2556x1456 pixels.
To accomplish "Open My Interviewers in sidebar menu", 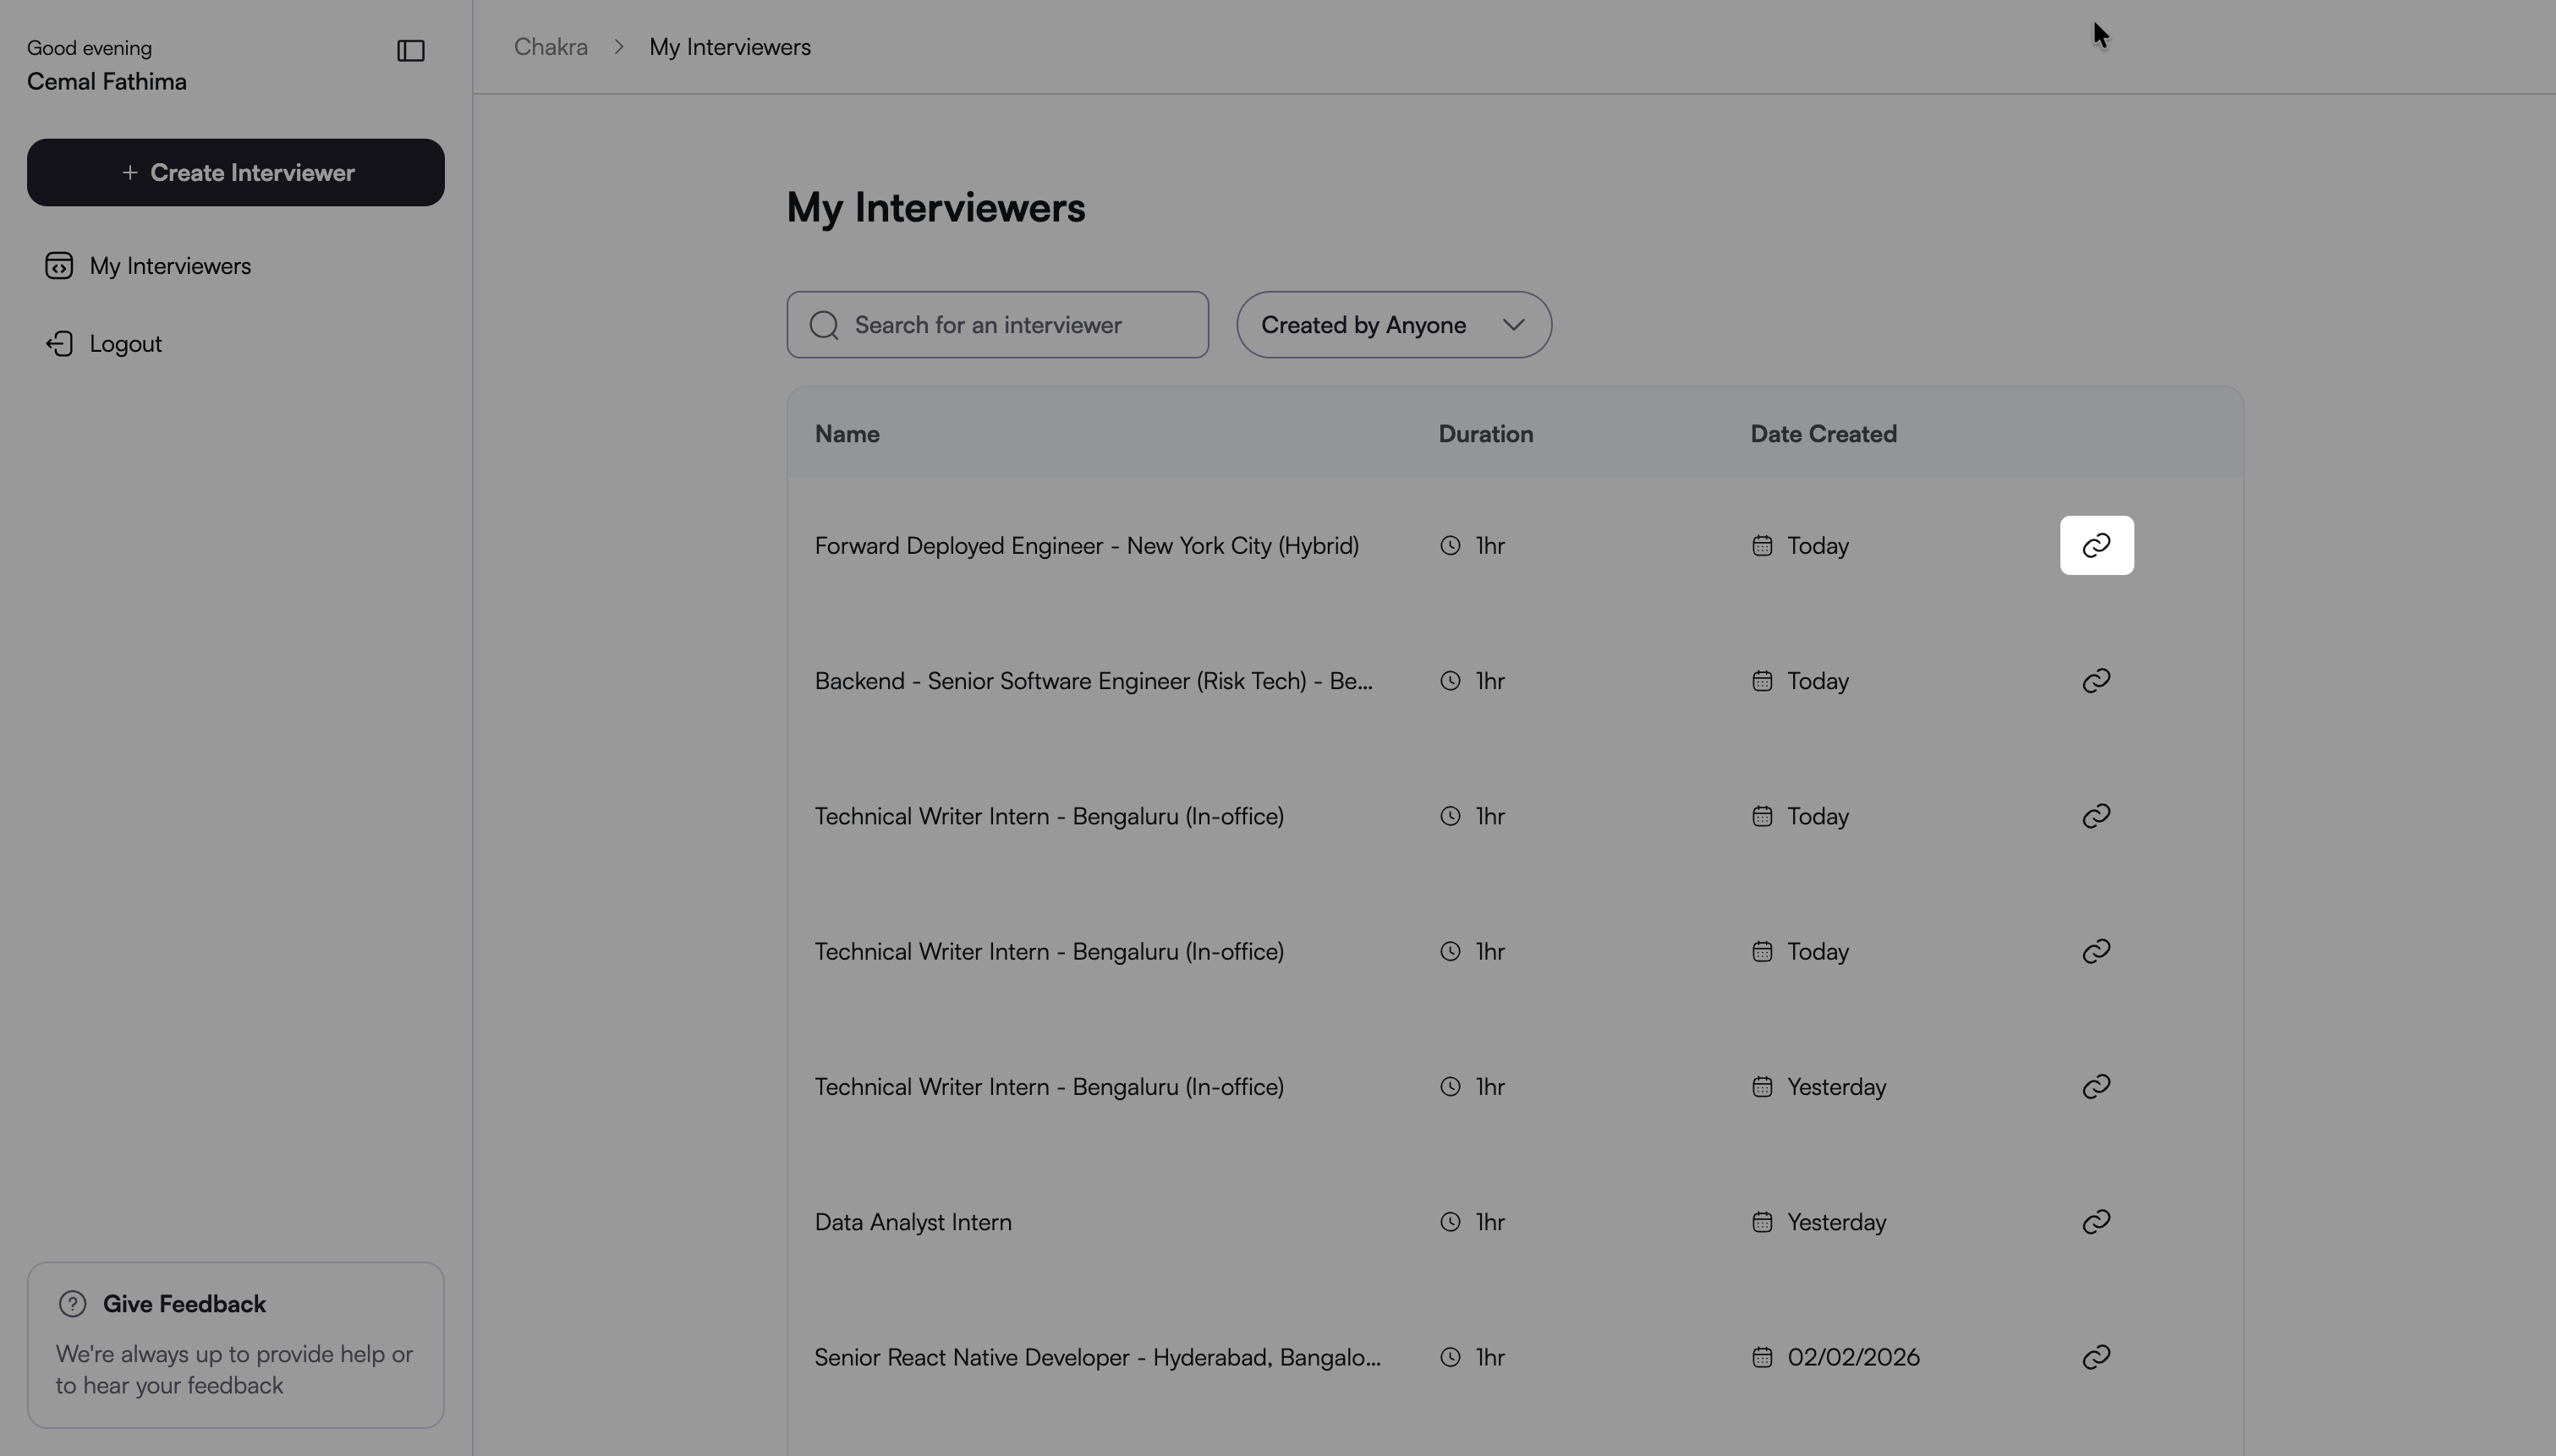I will click(170, 266).
